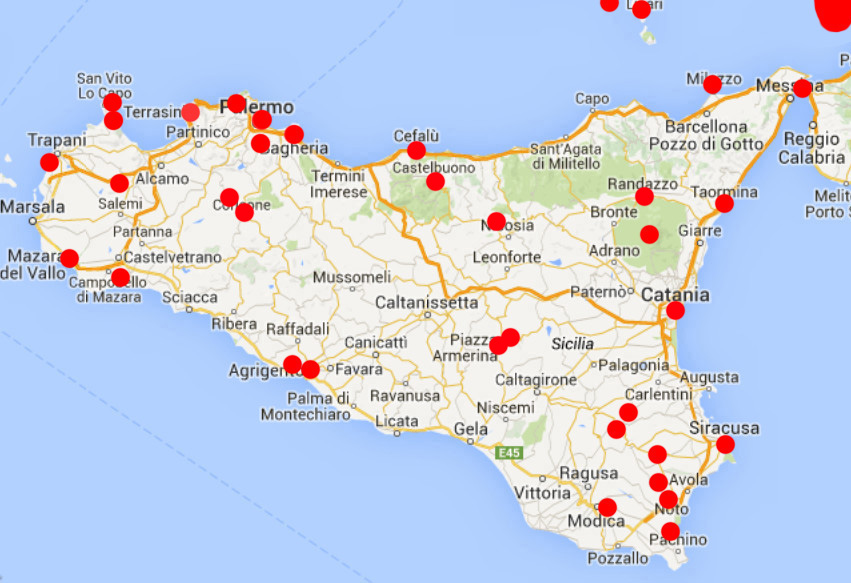
Task: Click the marker below Castelbuono label
Action: [435, 181]
